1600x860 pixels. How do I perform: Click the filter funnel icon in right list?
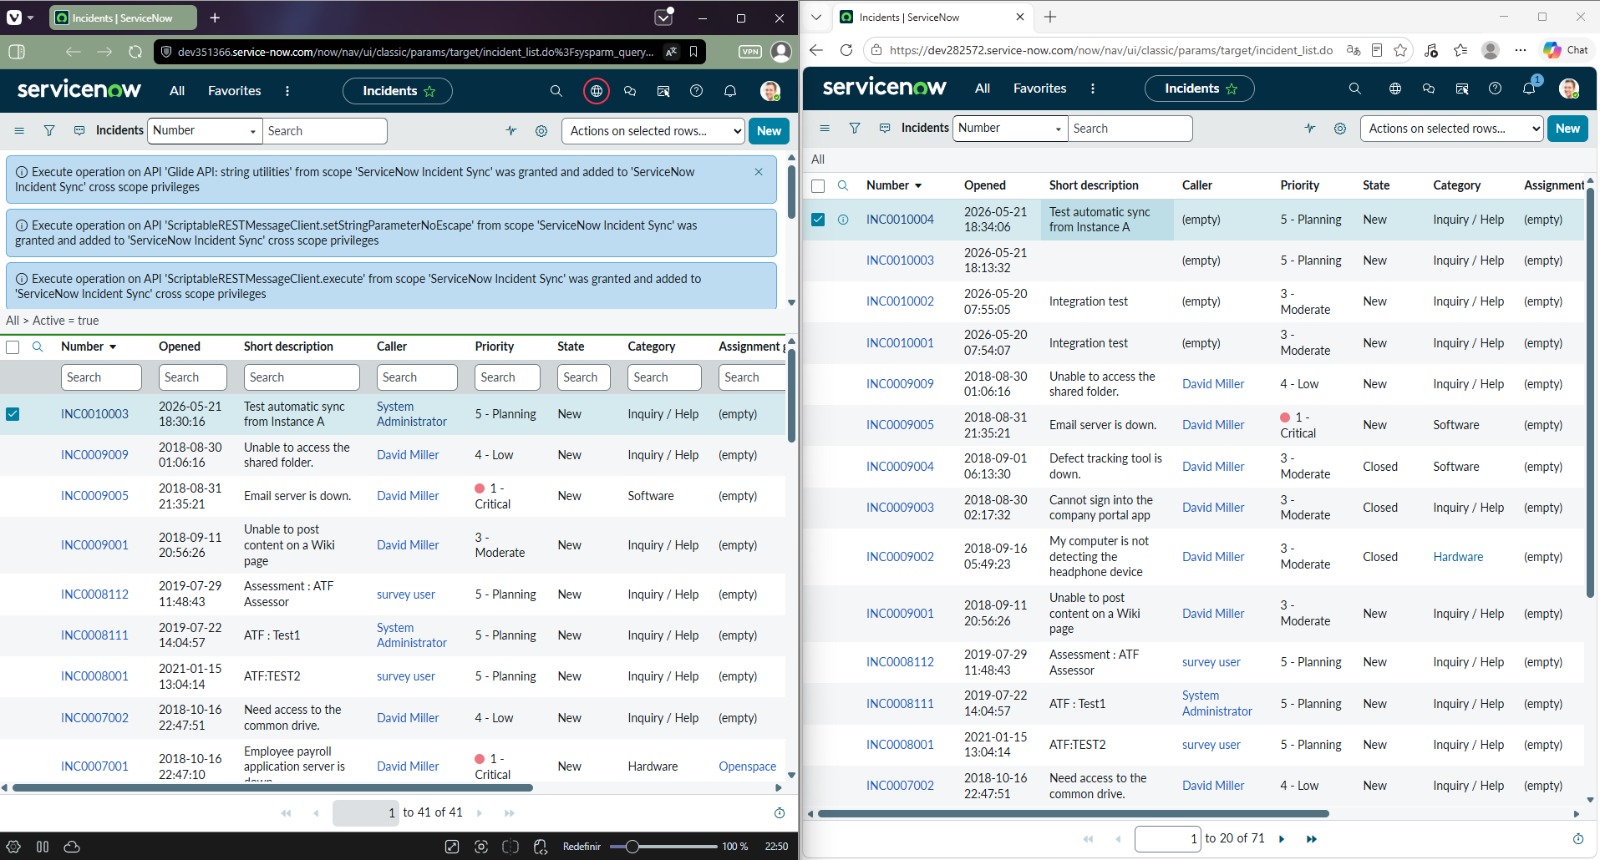(854, 128)
